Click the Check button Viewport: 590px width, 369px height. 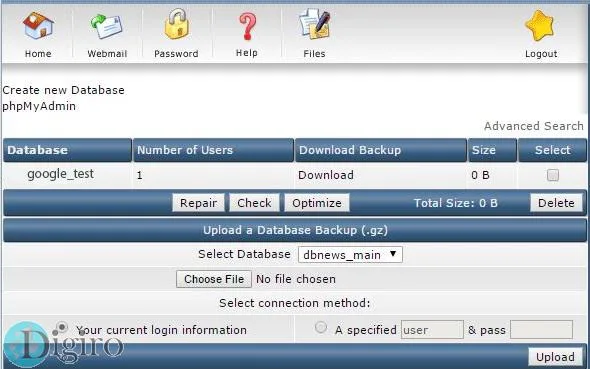(x=254, y=203)
